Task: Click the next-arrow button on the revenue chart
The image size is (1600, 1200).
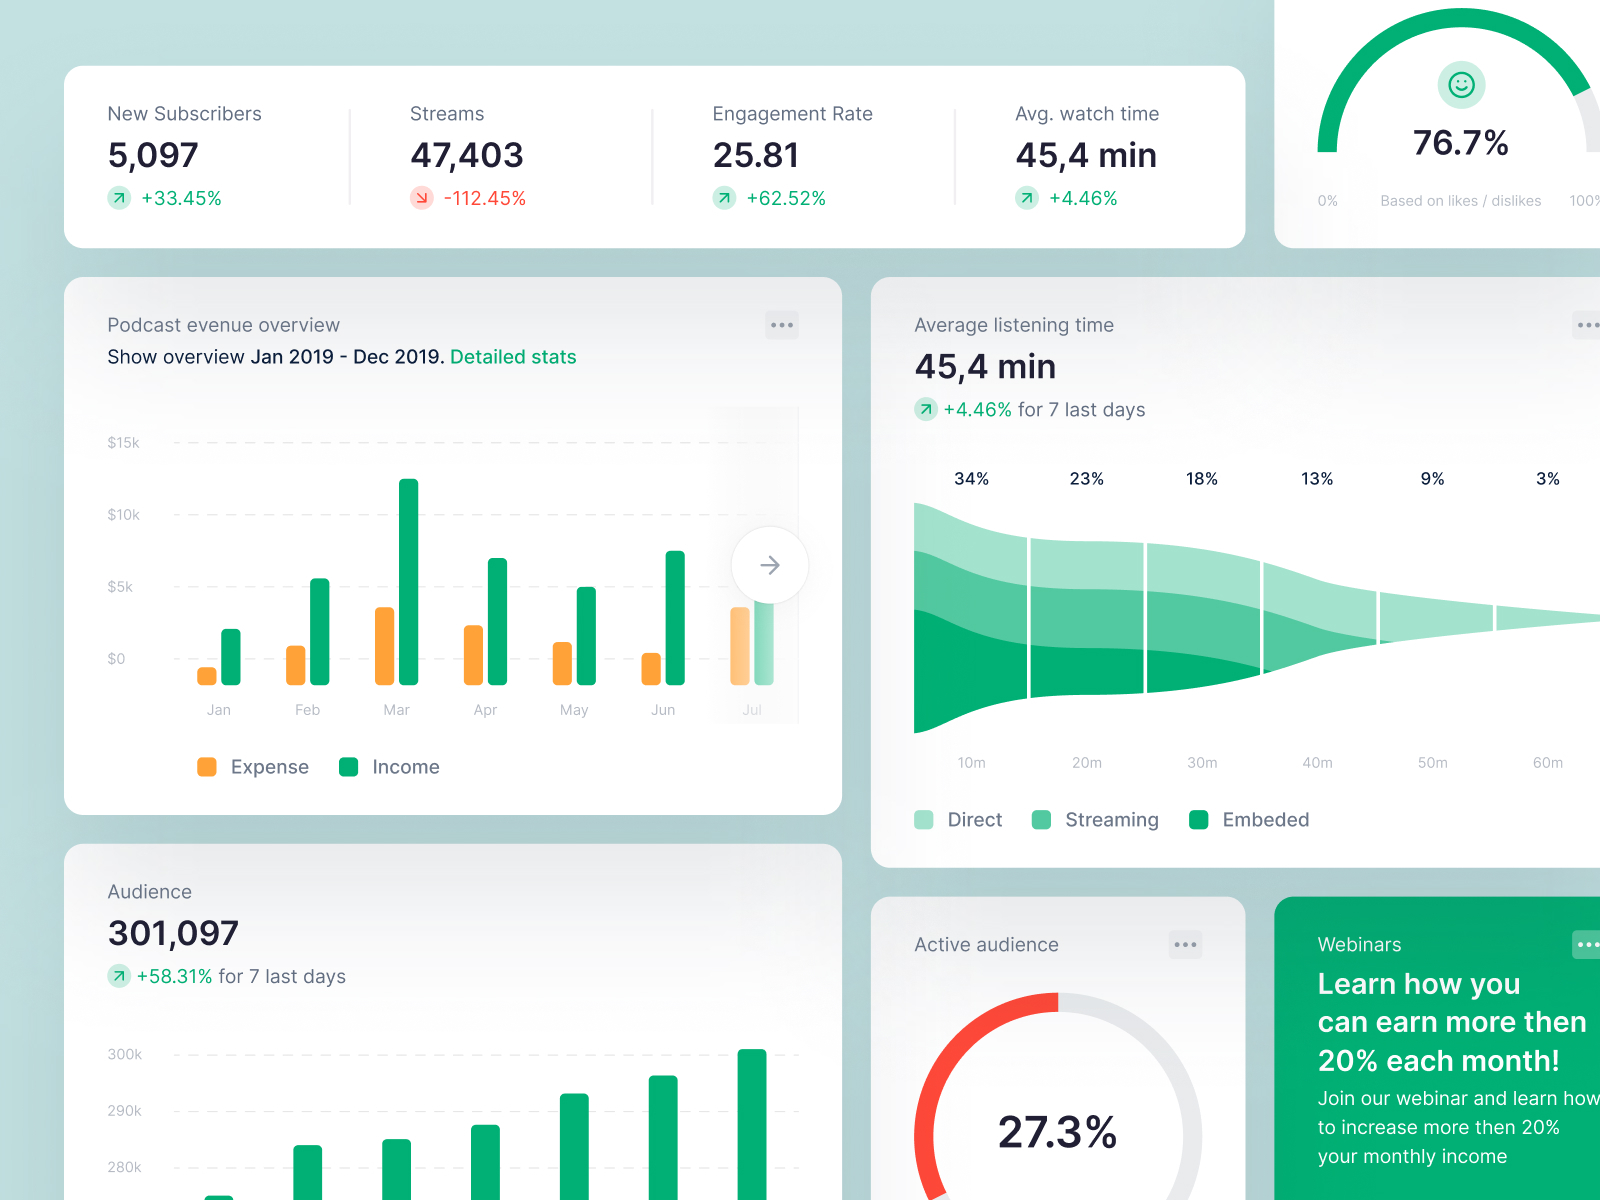Action: coord(770,565)
